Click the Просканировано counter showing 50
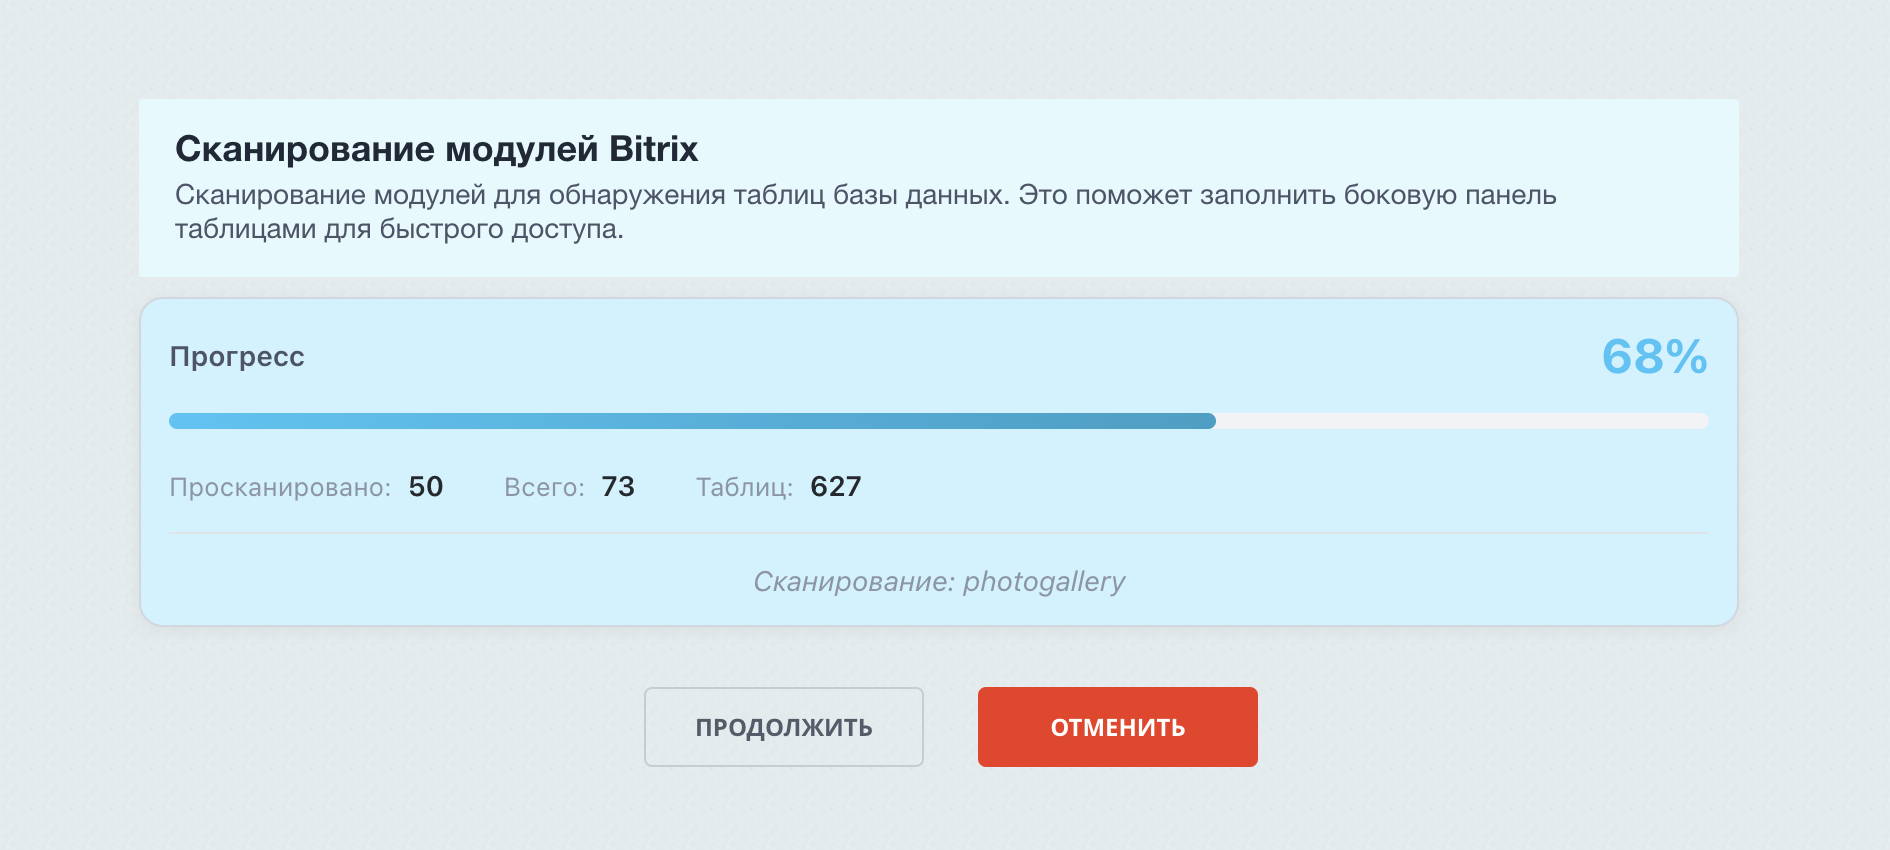The height and width of the screenshot is (850, 1890). [307, 487]
